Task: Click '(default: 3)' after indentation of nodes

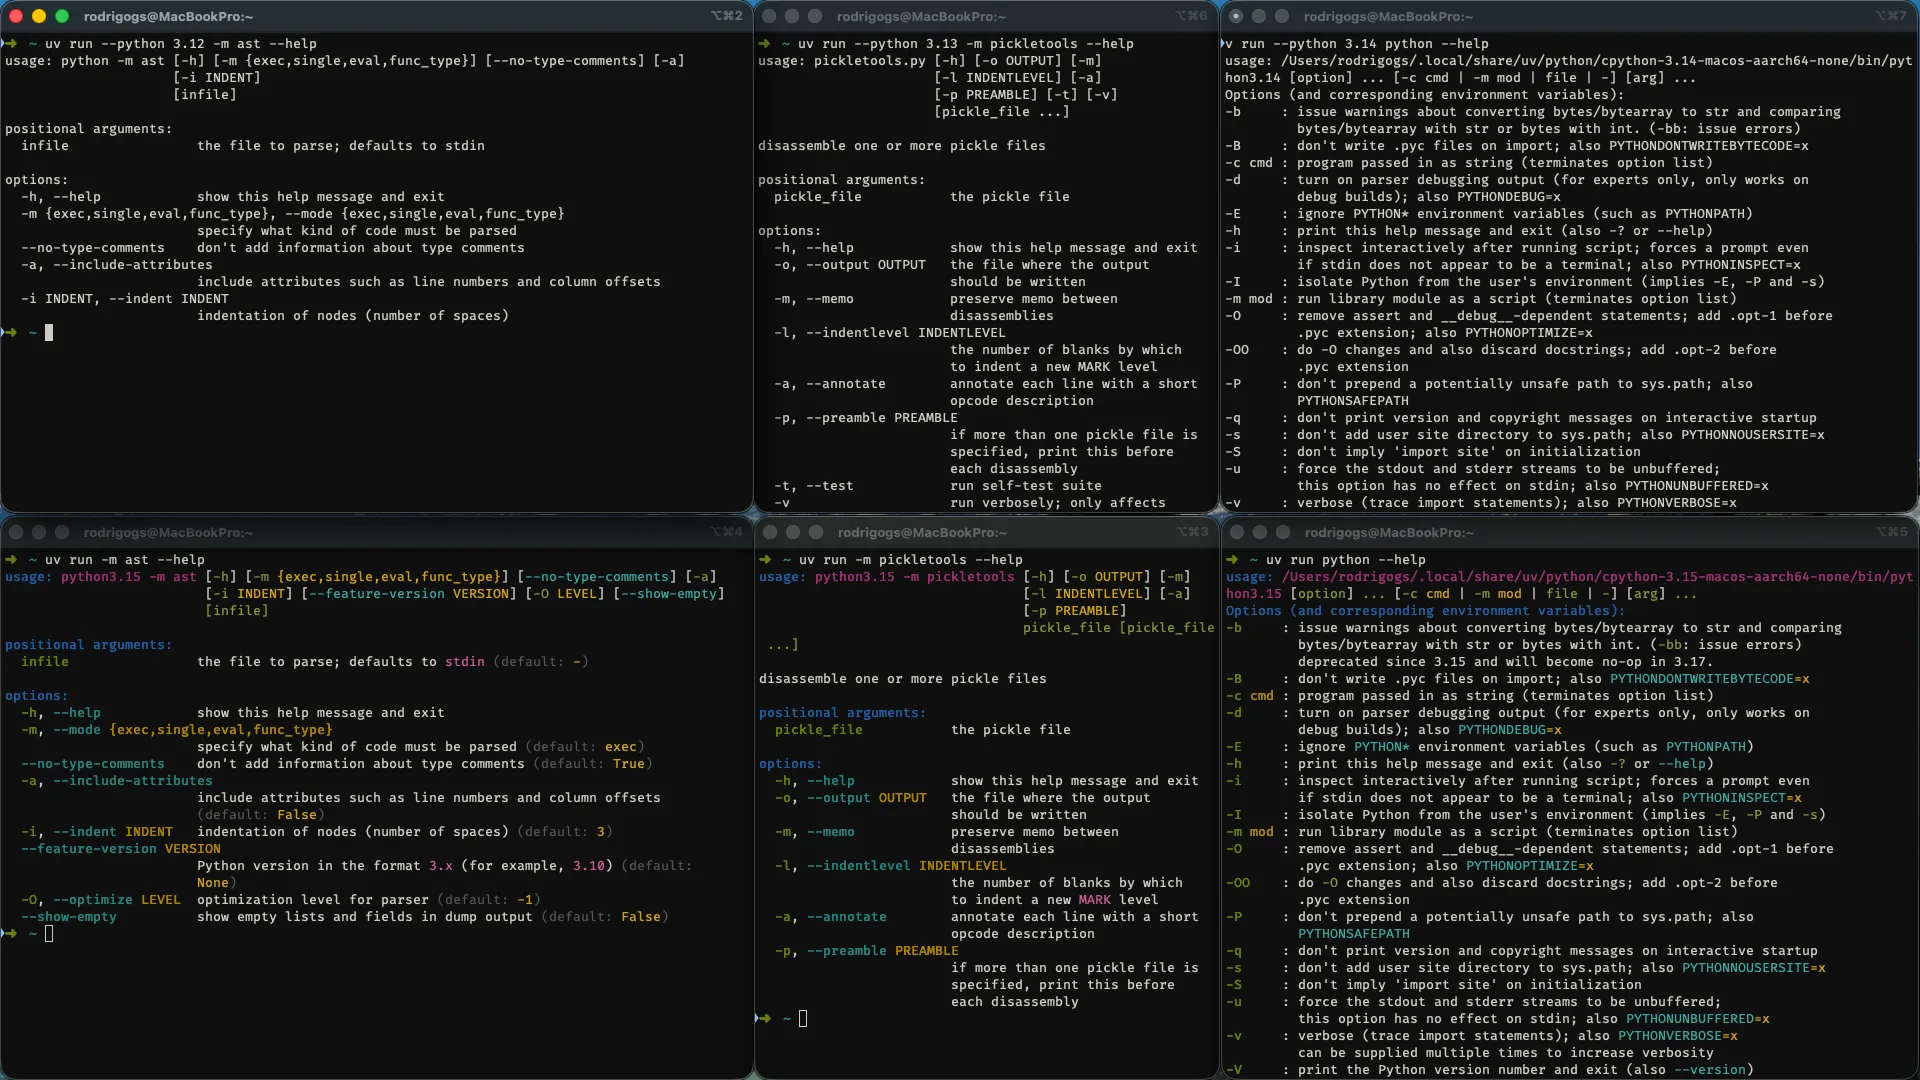Action: [565, 832]
